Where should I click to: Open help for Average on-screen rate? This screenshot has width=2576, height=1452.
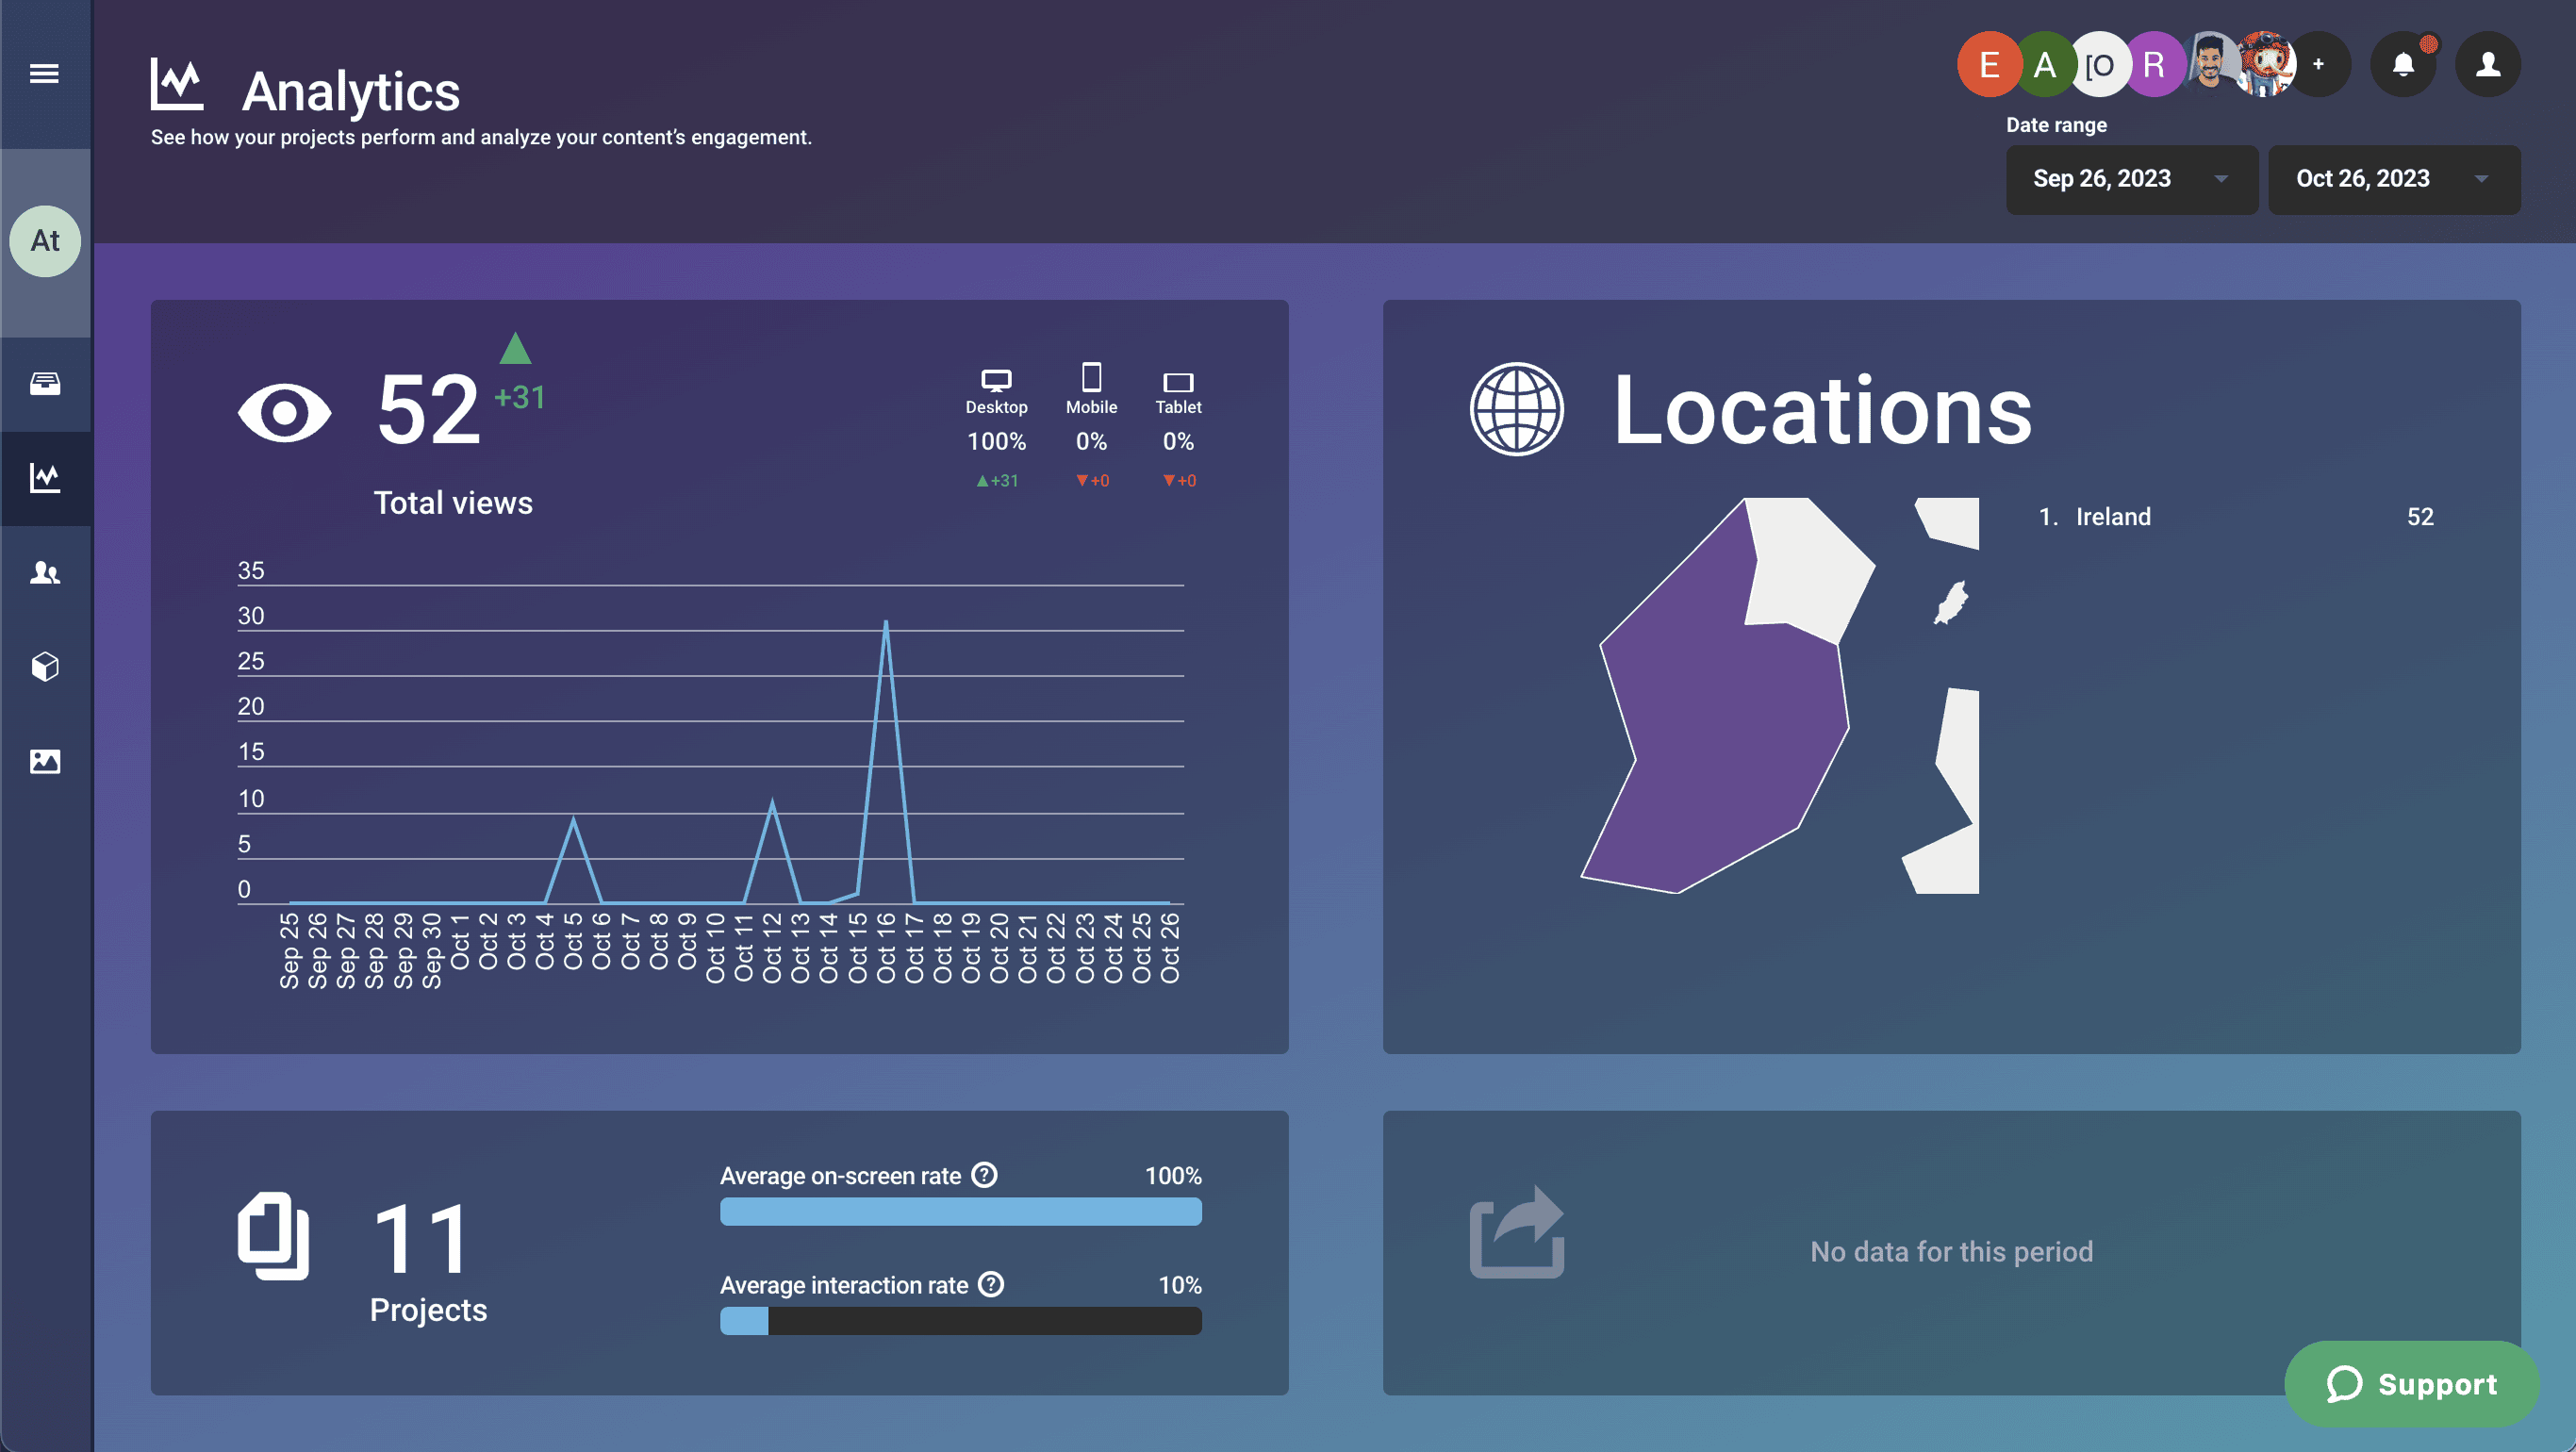click(984, 1175)
